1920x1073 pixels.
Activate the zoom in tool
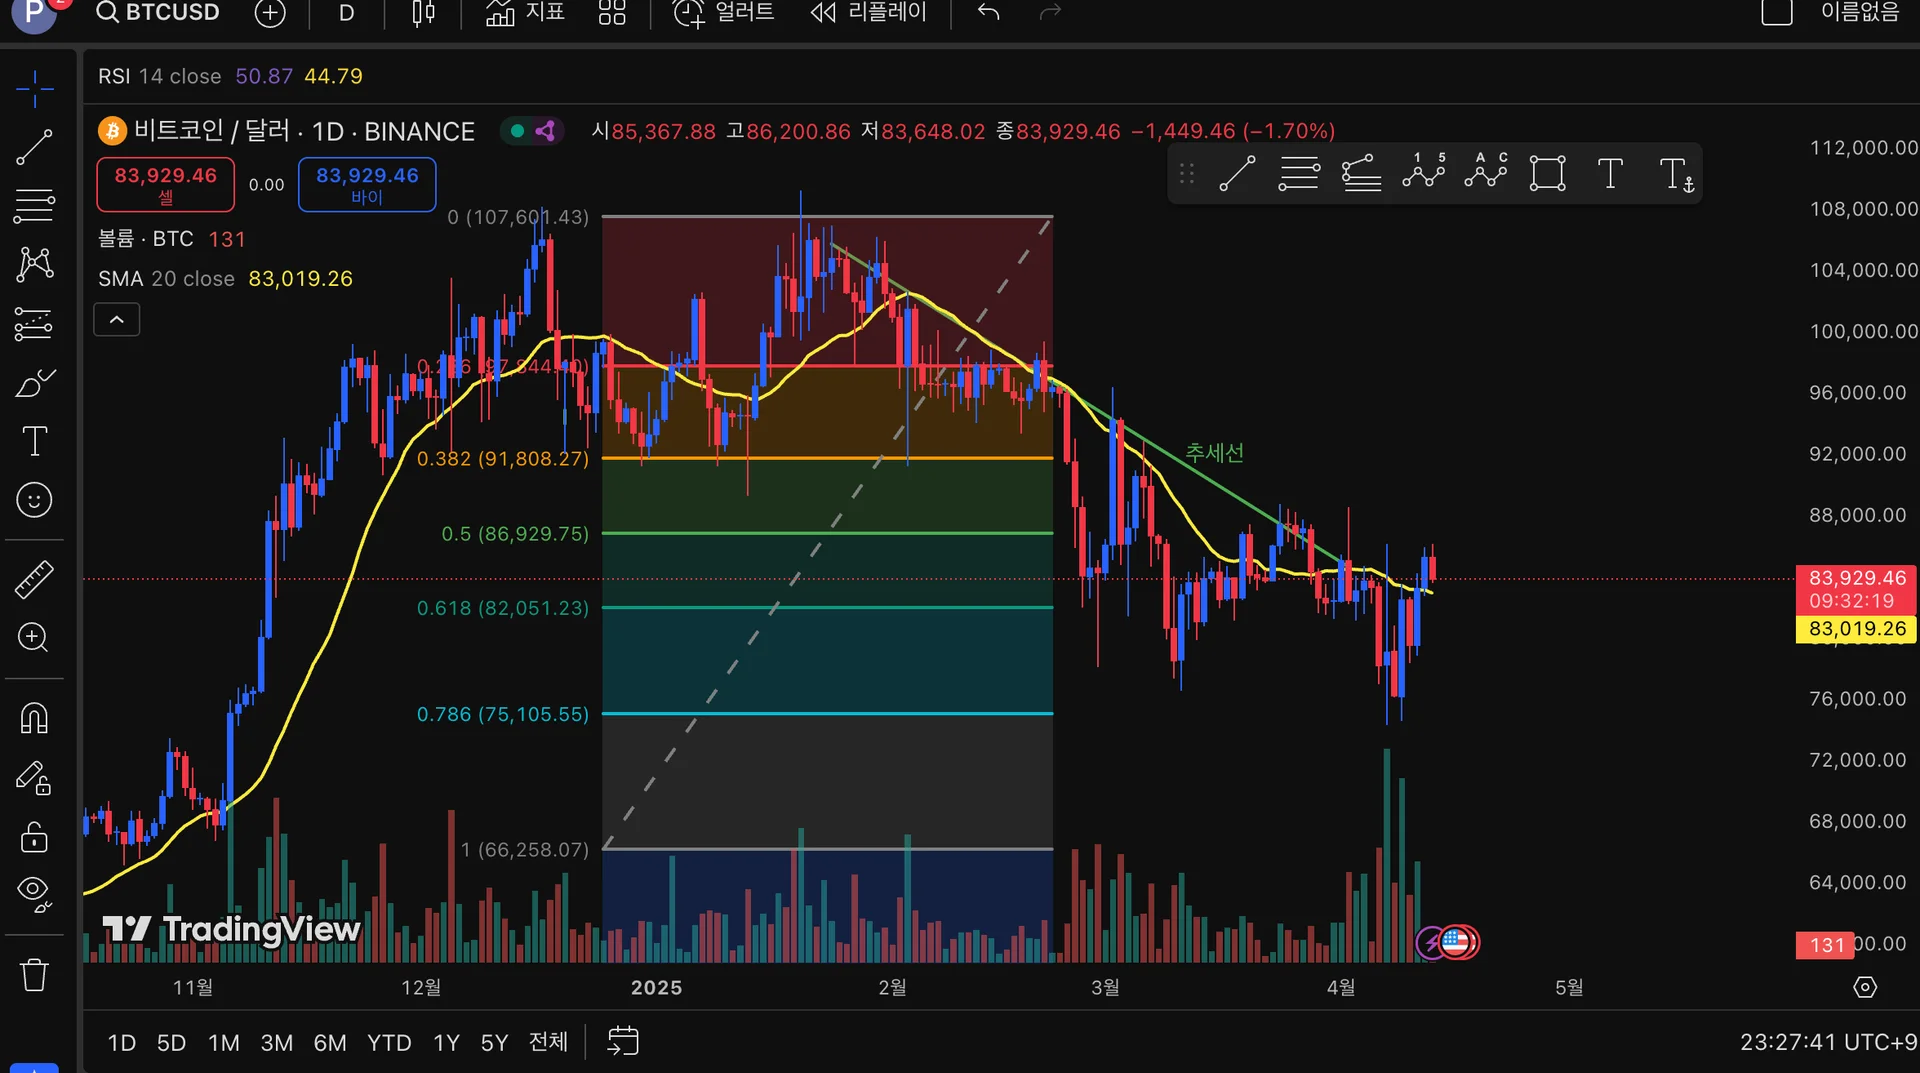34,638
